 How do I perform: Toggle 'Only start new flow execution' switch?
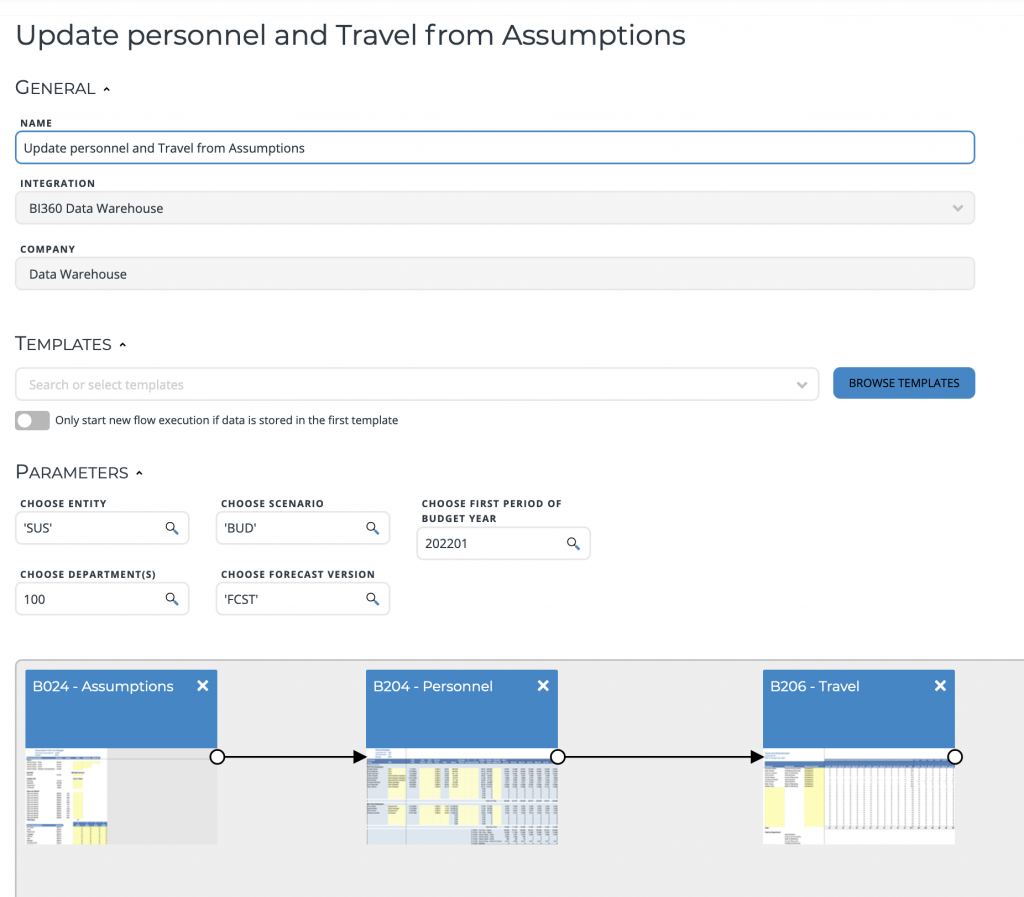click(x=32, y=421)
